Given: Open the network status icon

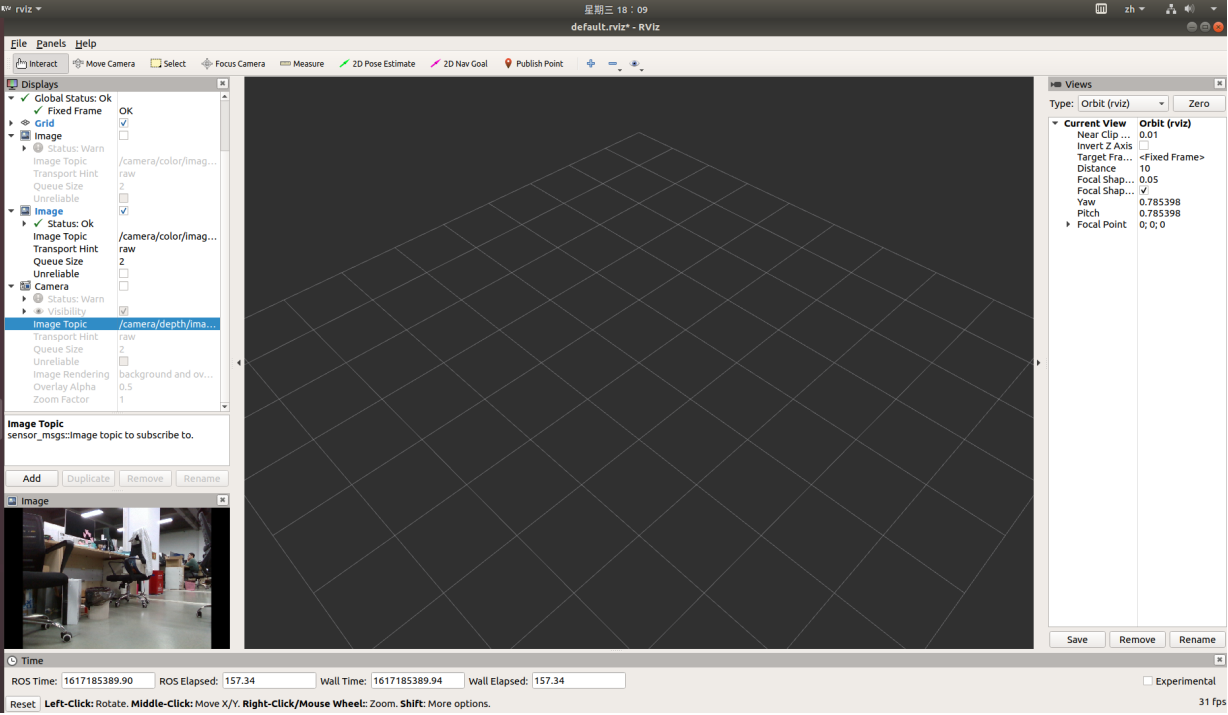Looking at the screenshot, I should 1170,9.
